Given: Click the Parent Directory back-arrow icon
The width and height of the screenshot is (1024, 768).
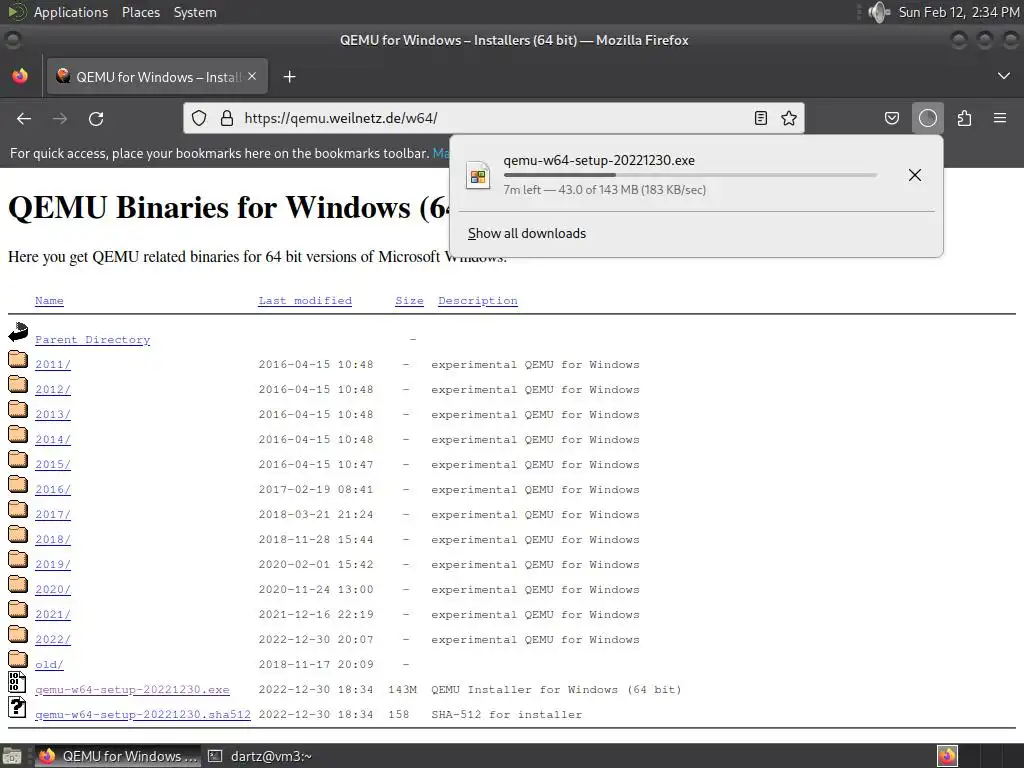Looking at the screenshot, I should 18,332.
